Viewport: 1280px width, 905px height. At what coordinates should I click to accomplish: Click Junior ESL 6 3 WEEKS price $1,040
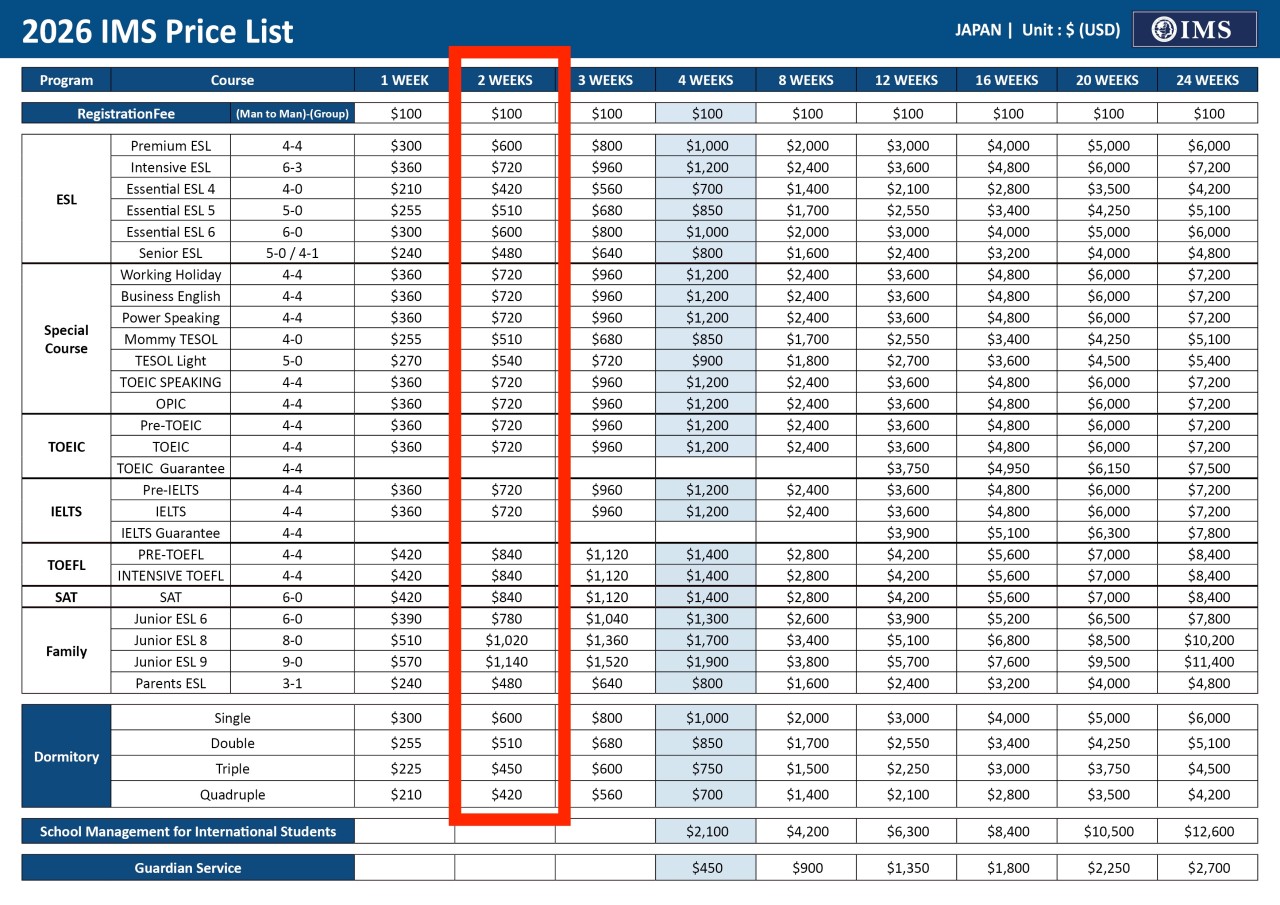pyautogui.click(x=606, y=619)
